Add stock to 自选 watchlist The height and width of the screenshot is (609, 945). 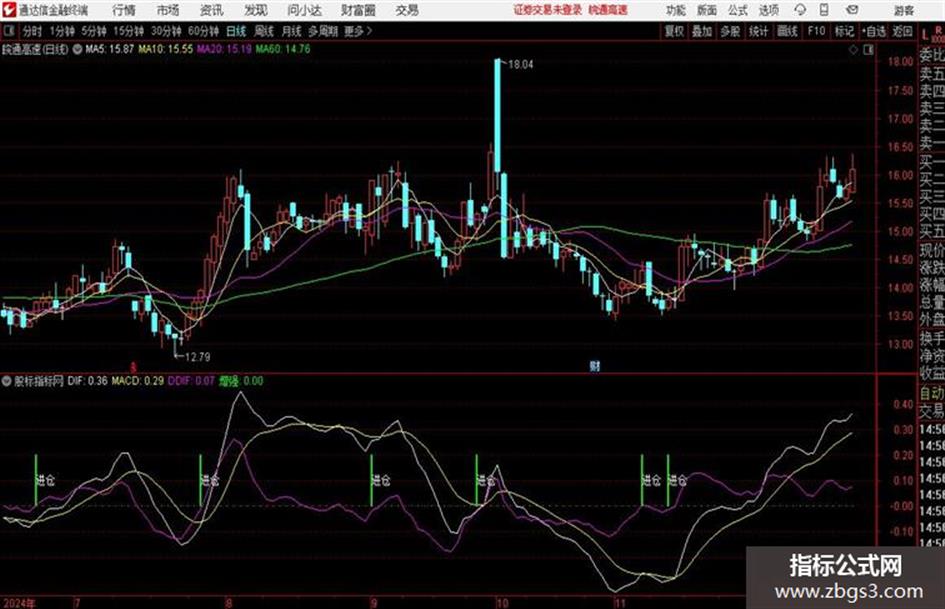click(x=874, y=31)
